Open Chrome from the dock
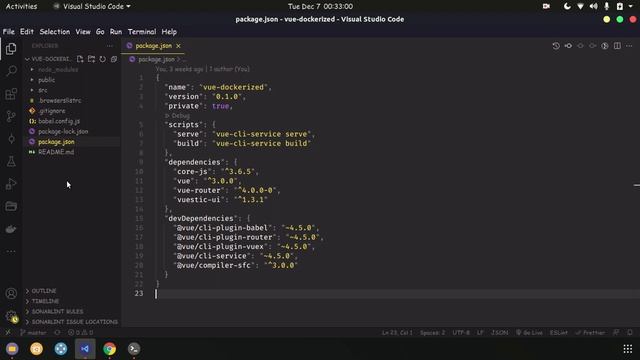Image resolution: width=640 pixels, height=360 pixels. (109, 349)
